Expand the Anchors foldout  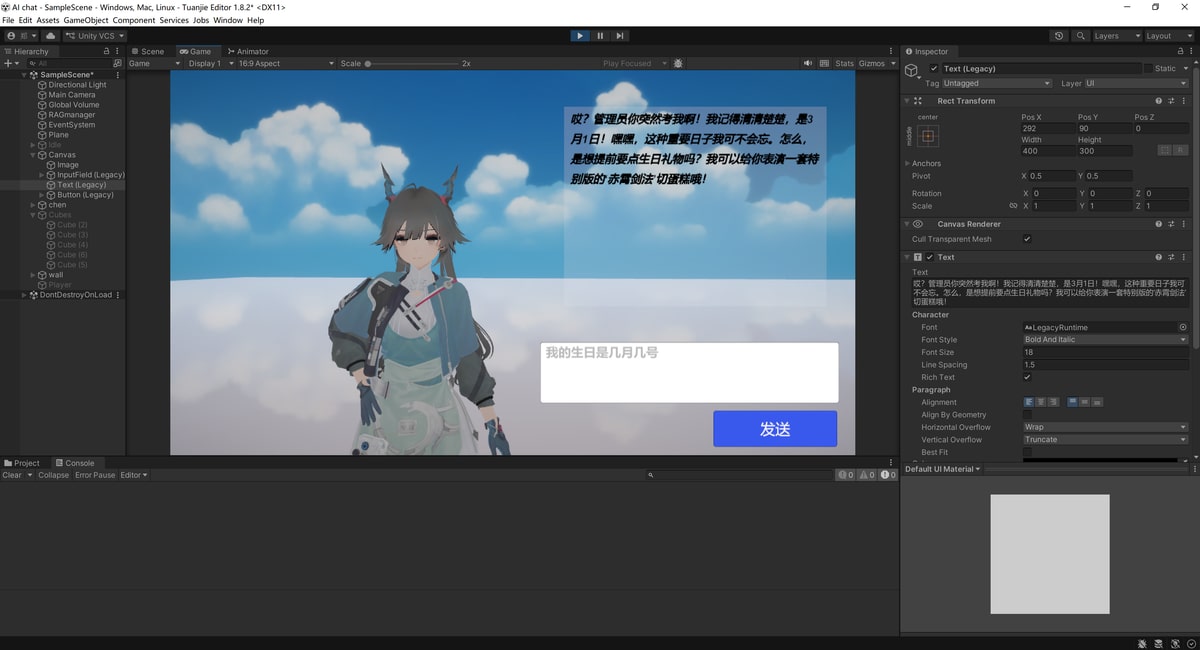tap(908, 163)
